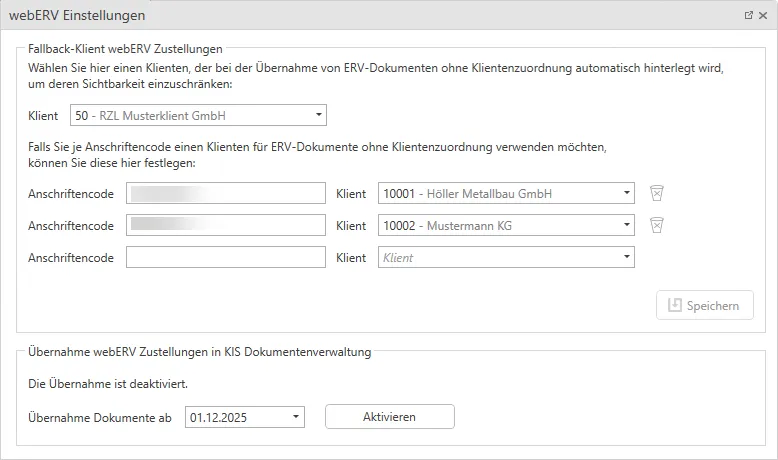This screenshot has width=778, height=460.
Task: Click the 'Übernahme Dokumente ab' label
Action: [x=100, y=417]
